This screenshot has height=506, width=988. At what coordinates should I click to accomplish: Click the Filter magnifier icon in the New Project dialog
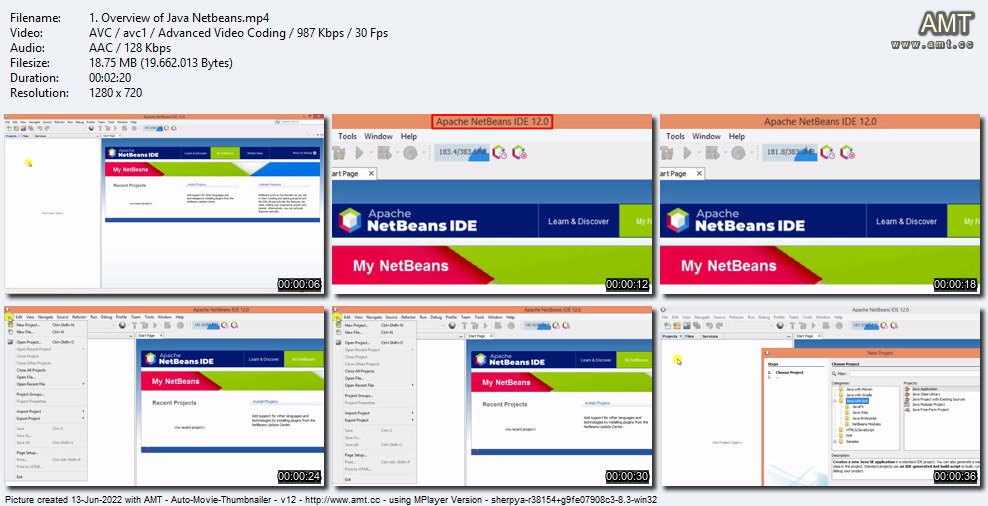(834, 374)
